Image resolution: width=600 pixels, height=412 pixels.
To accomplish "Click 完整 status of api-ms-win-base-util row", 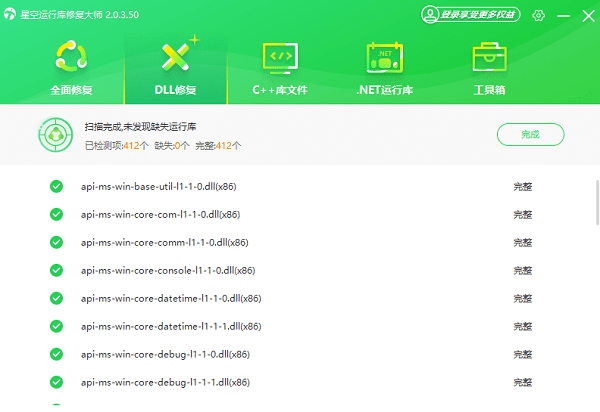I will pos(523,187).
